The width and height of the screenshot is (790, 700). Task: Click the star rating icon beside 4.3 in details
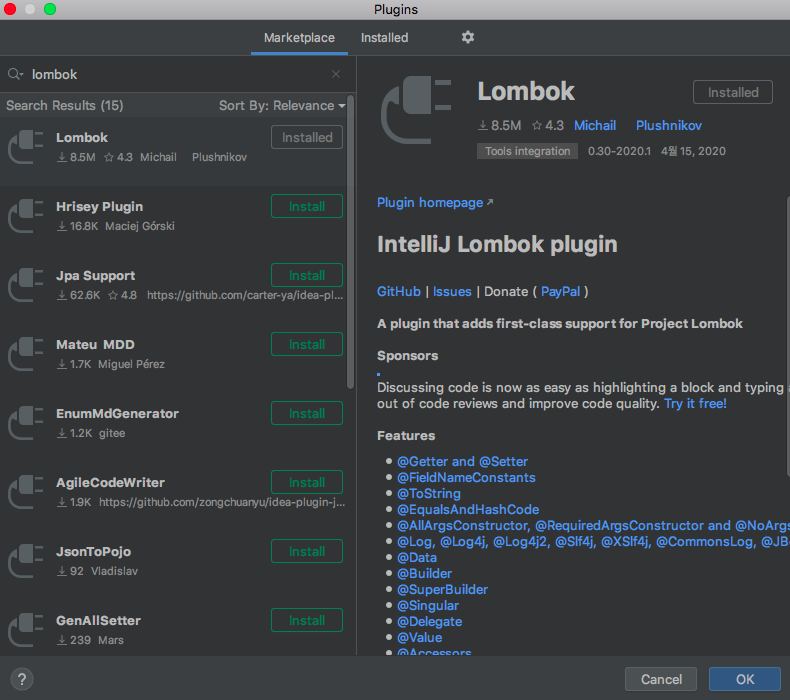[537, 125]
